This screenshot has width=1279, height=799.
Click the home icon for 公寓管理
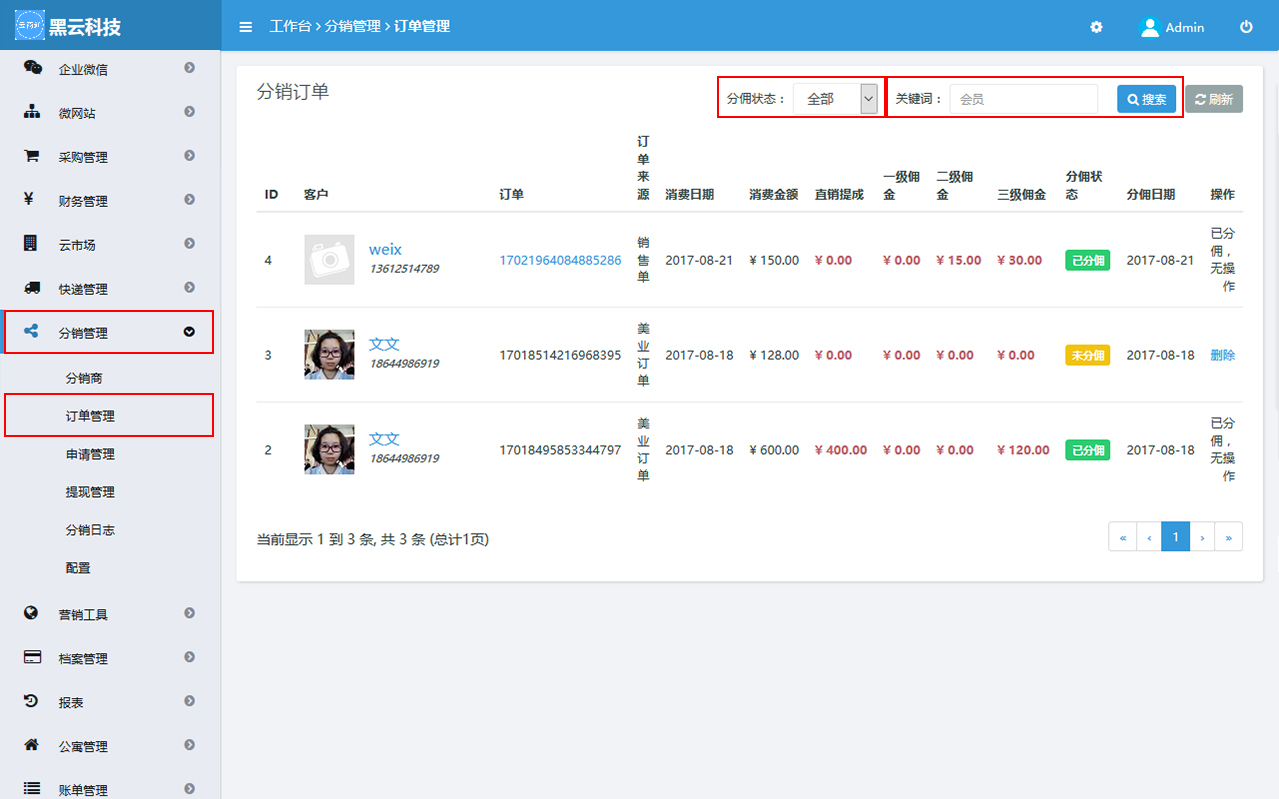click(x=31, y=745)
